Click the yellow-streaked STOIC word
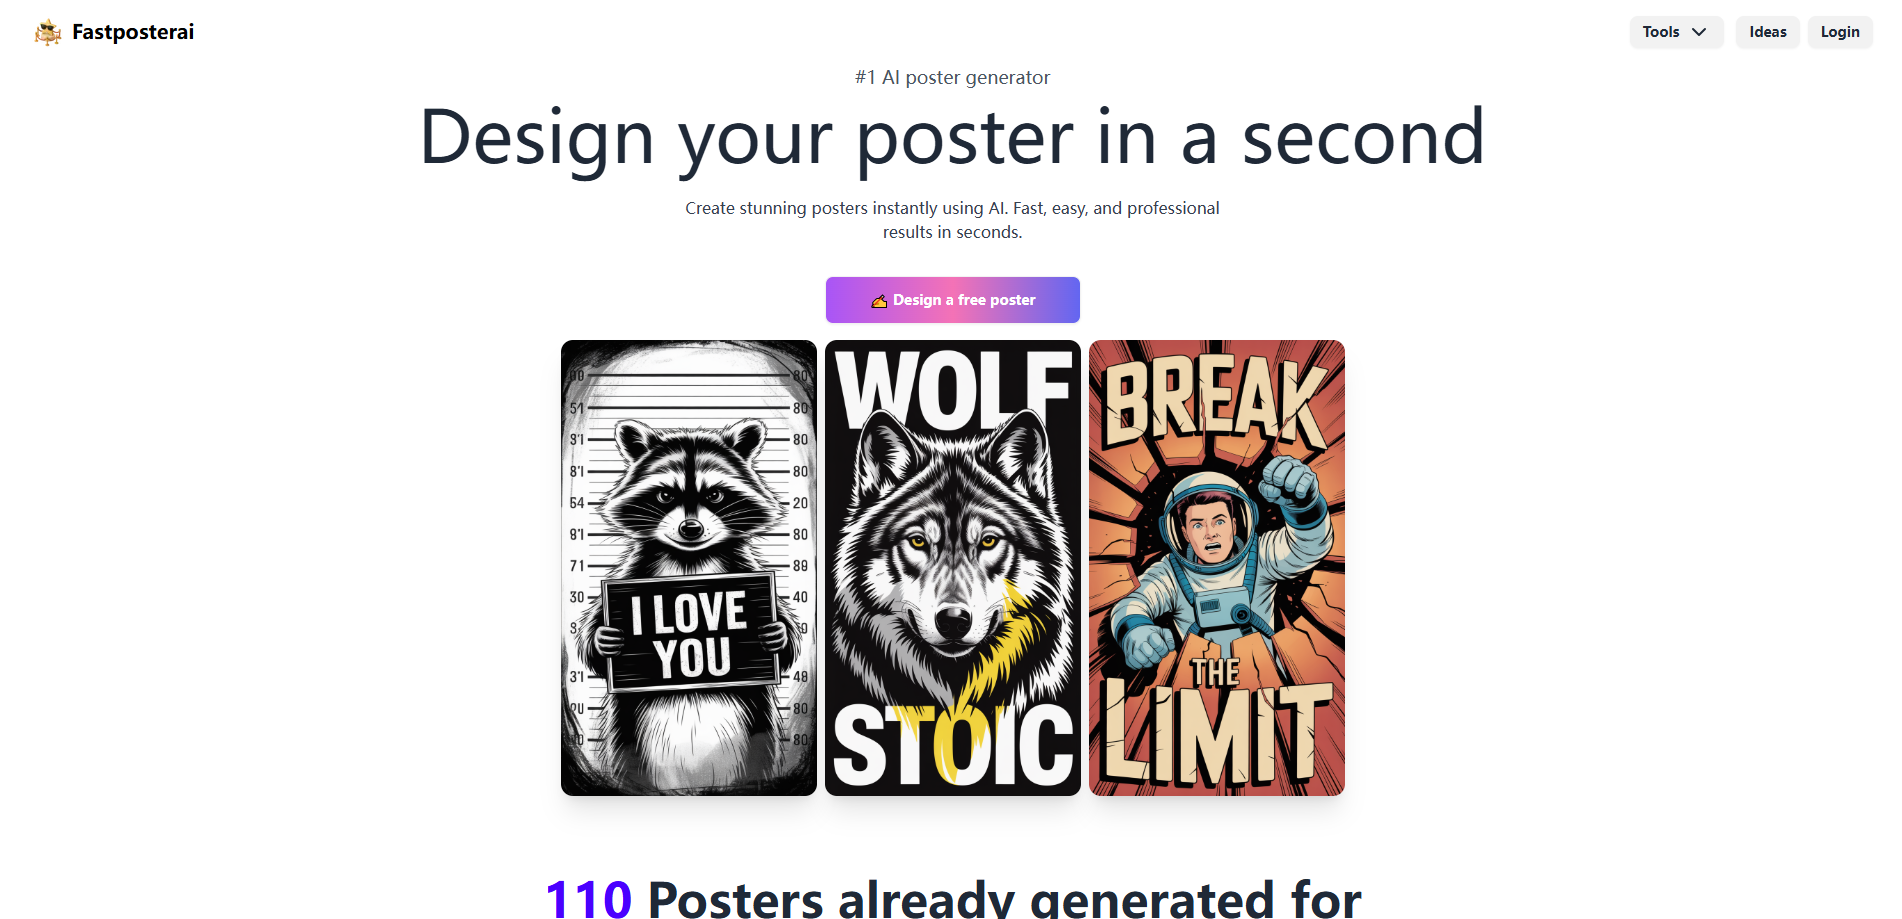 952,745
